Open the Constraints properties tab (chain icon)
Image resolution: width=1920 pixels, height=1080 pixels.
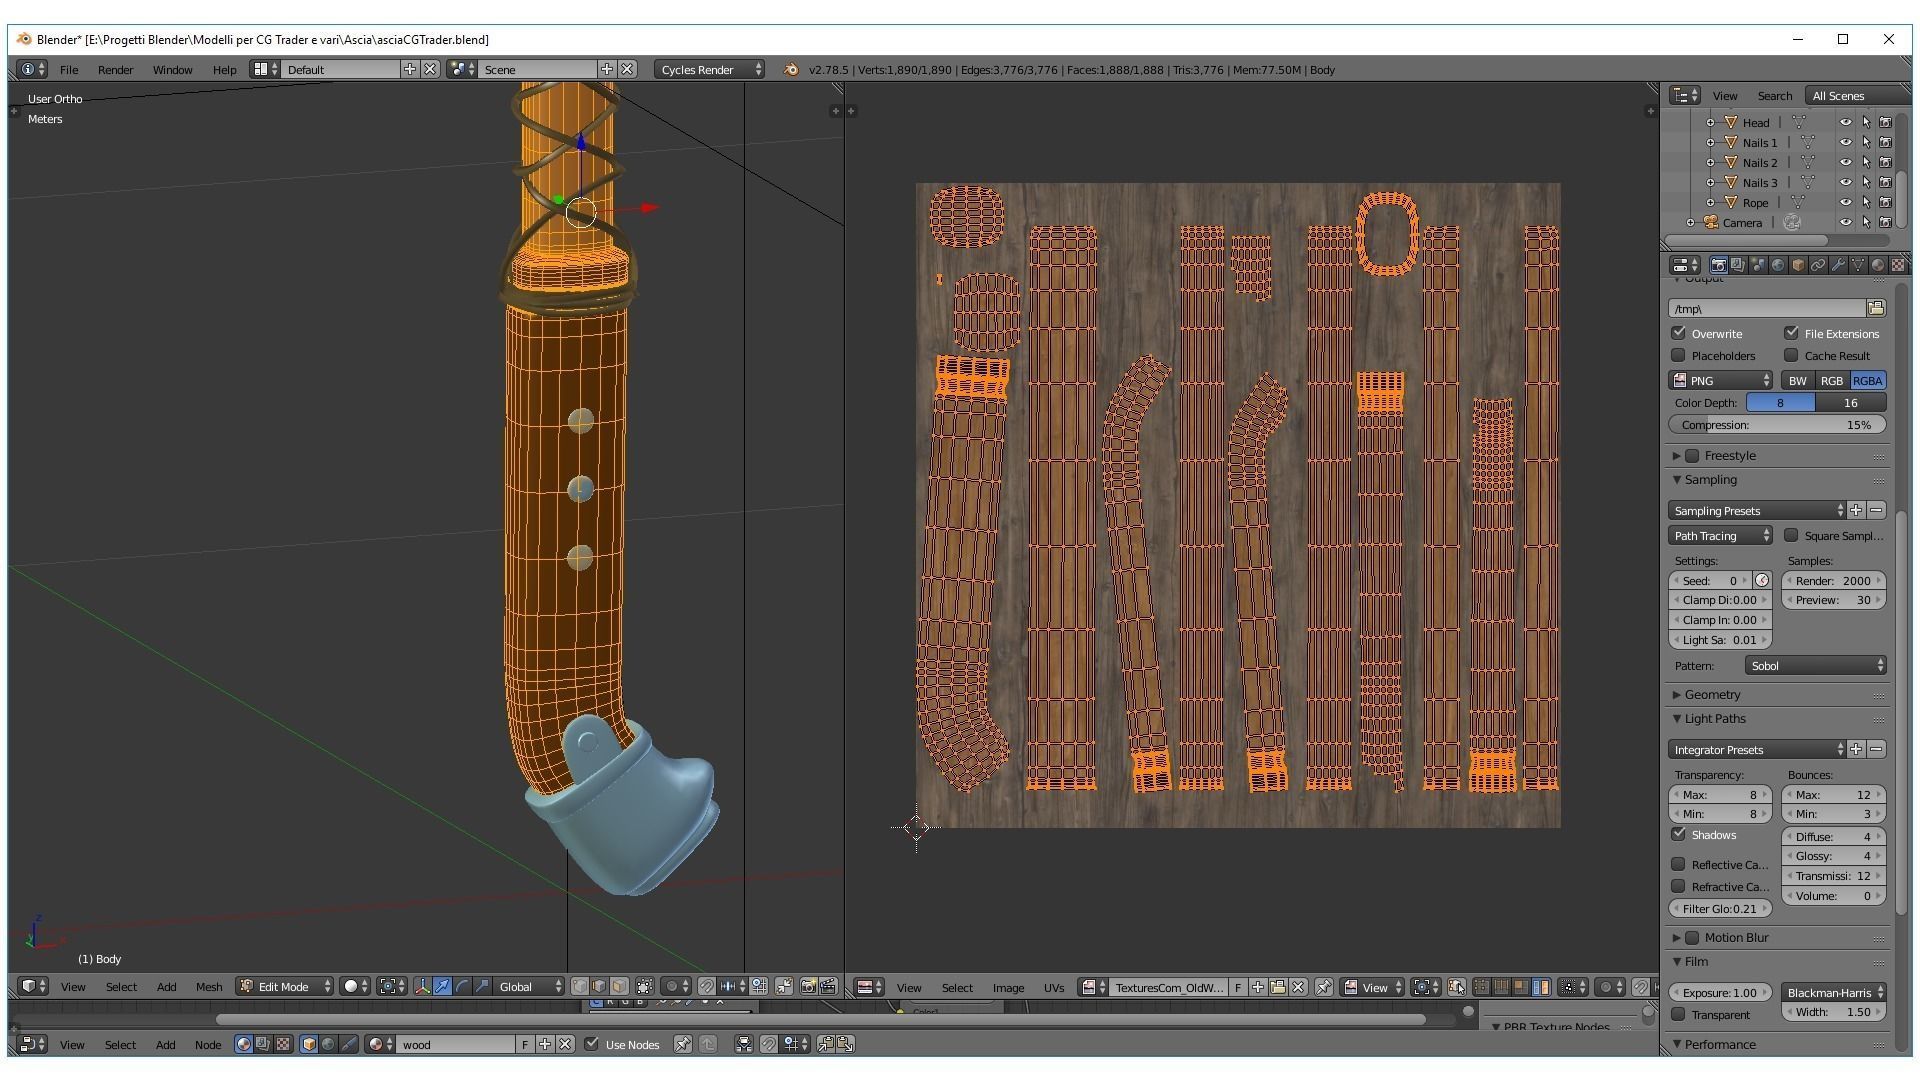[x=1818, y=265]
